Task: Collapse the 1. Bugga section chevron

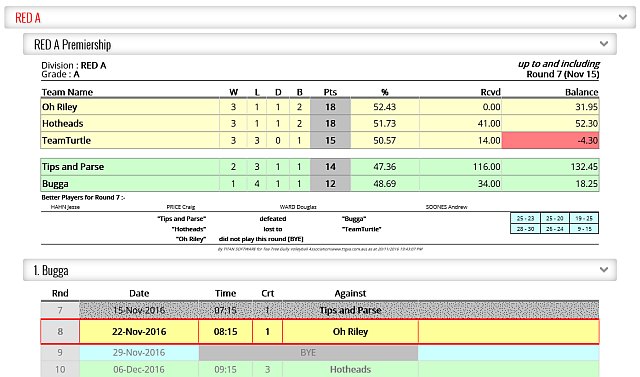Action: tap(604, 270)
